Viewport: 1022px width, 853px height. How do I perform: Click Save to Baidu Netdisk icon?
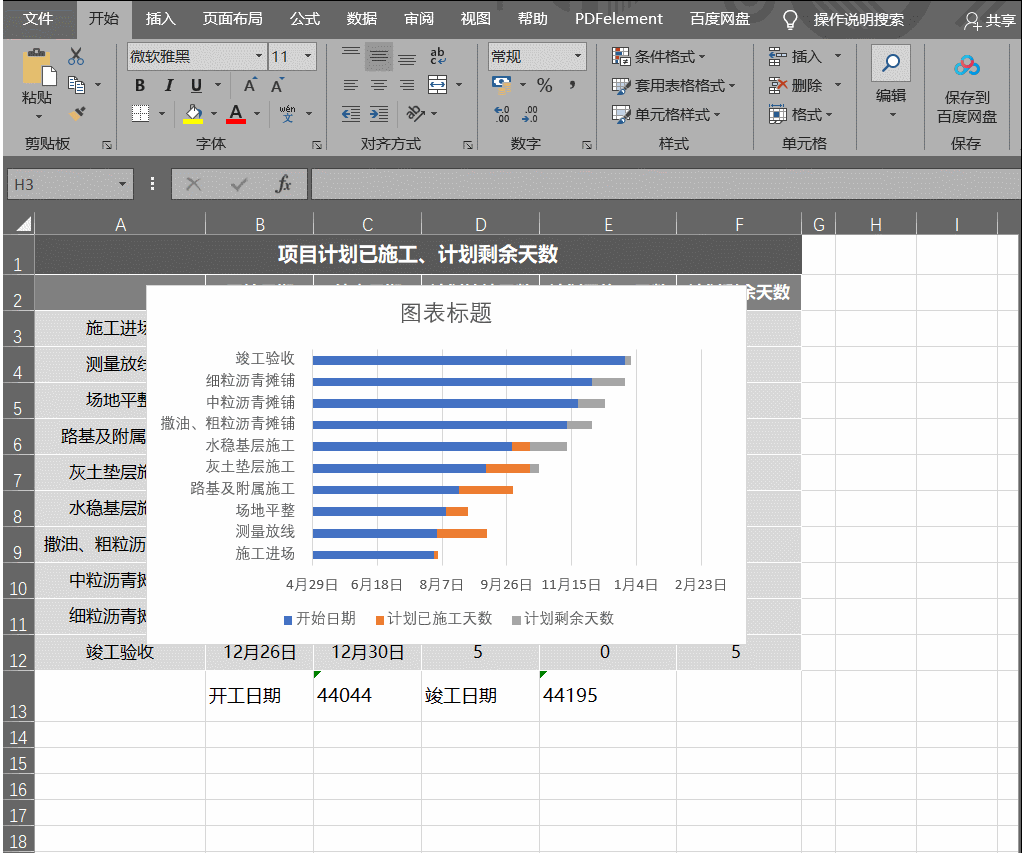coord(967,65)
